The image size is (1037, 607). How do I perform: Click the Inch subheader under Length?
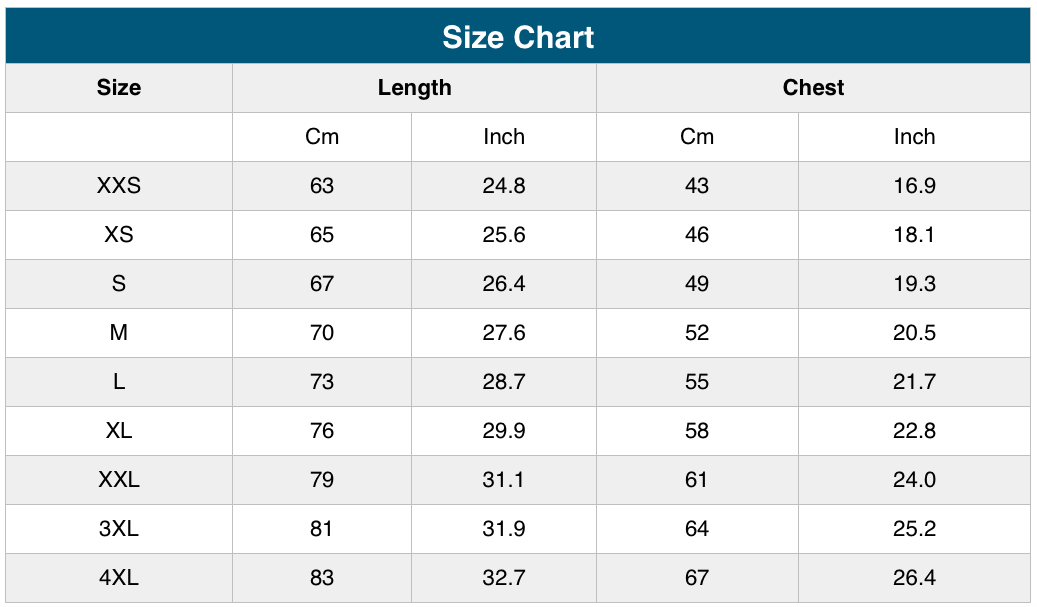(x=504, y=137)
